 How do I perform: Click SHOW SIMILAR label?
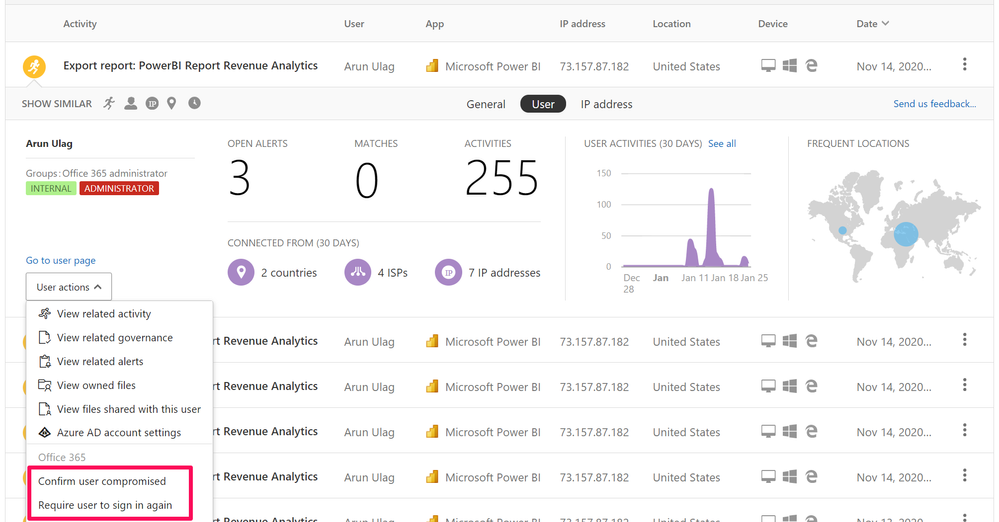coord(57,104)
